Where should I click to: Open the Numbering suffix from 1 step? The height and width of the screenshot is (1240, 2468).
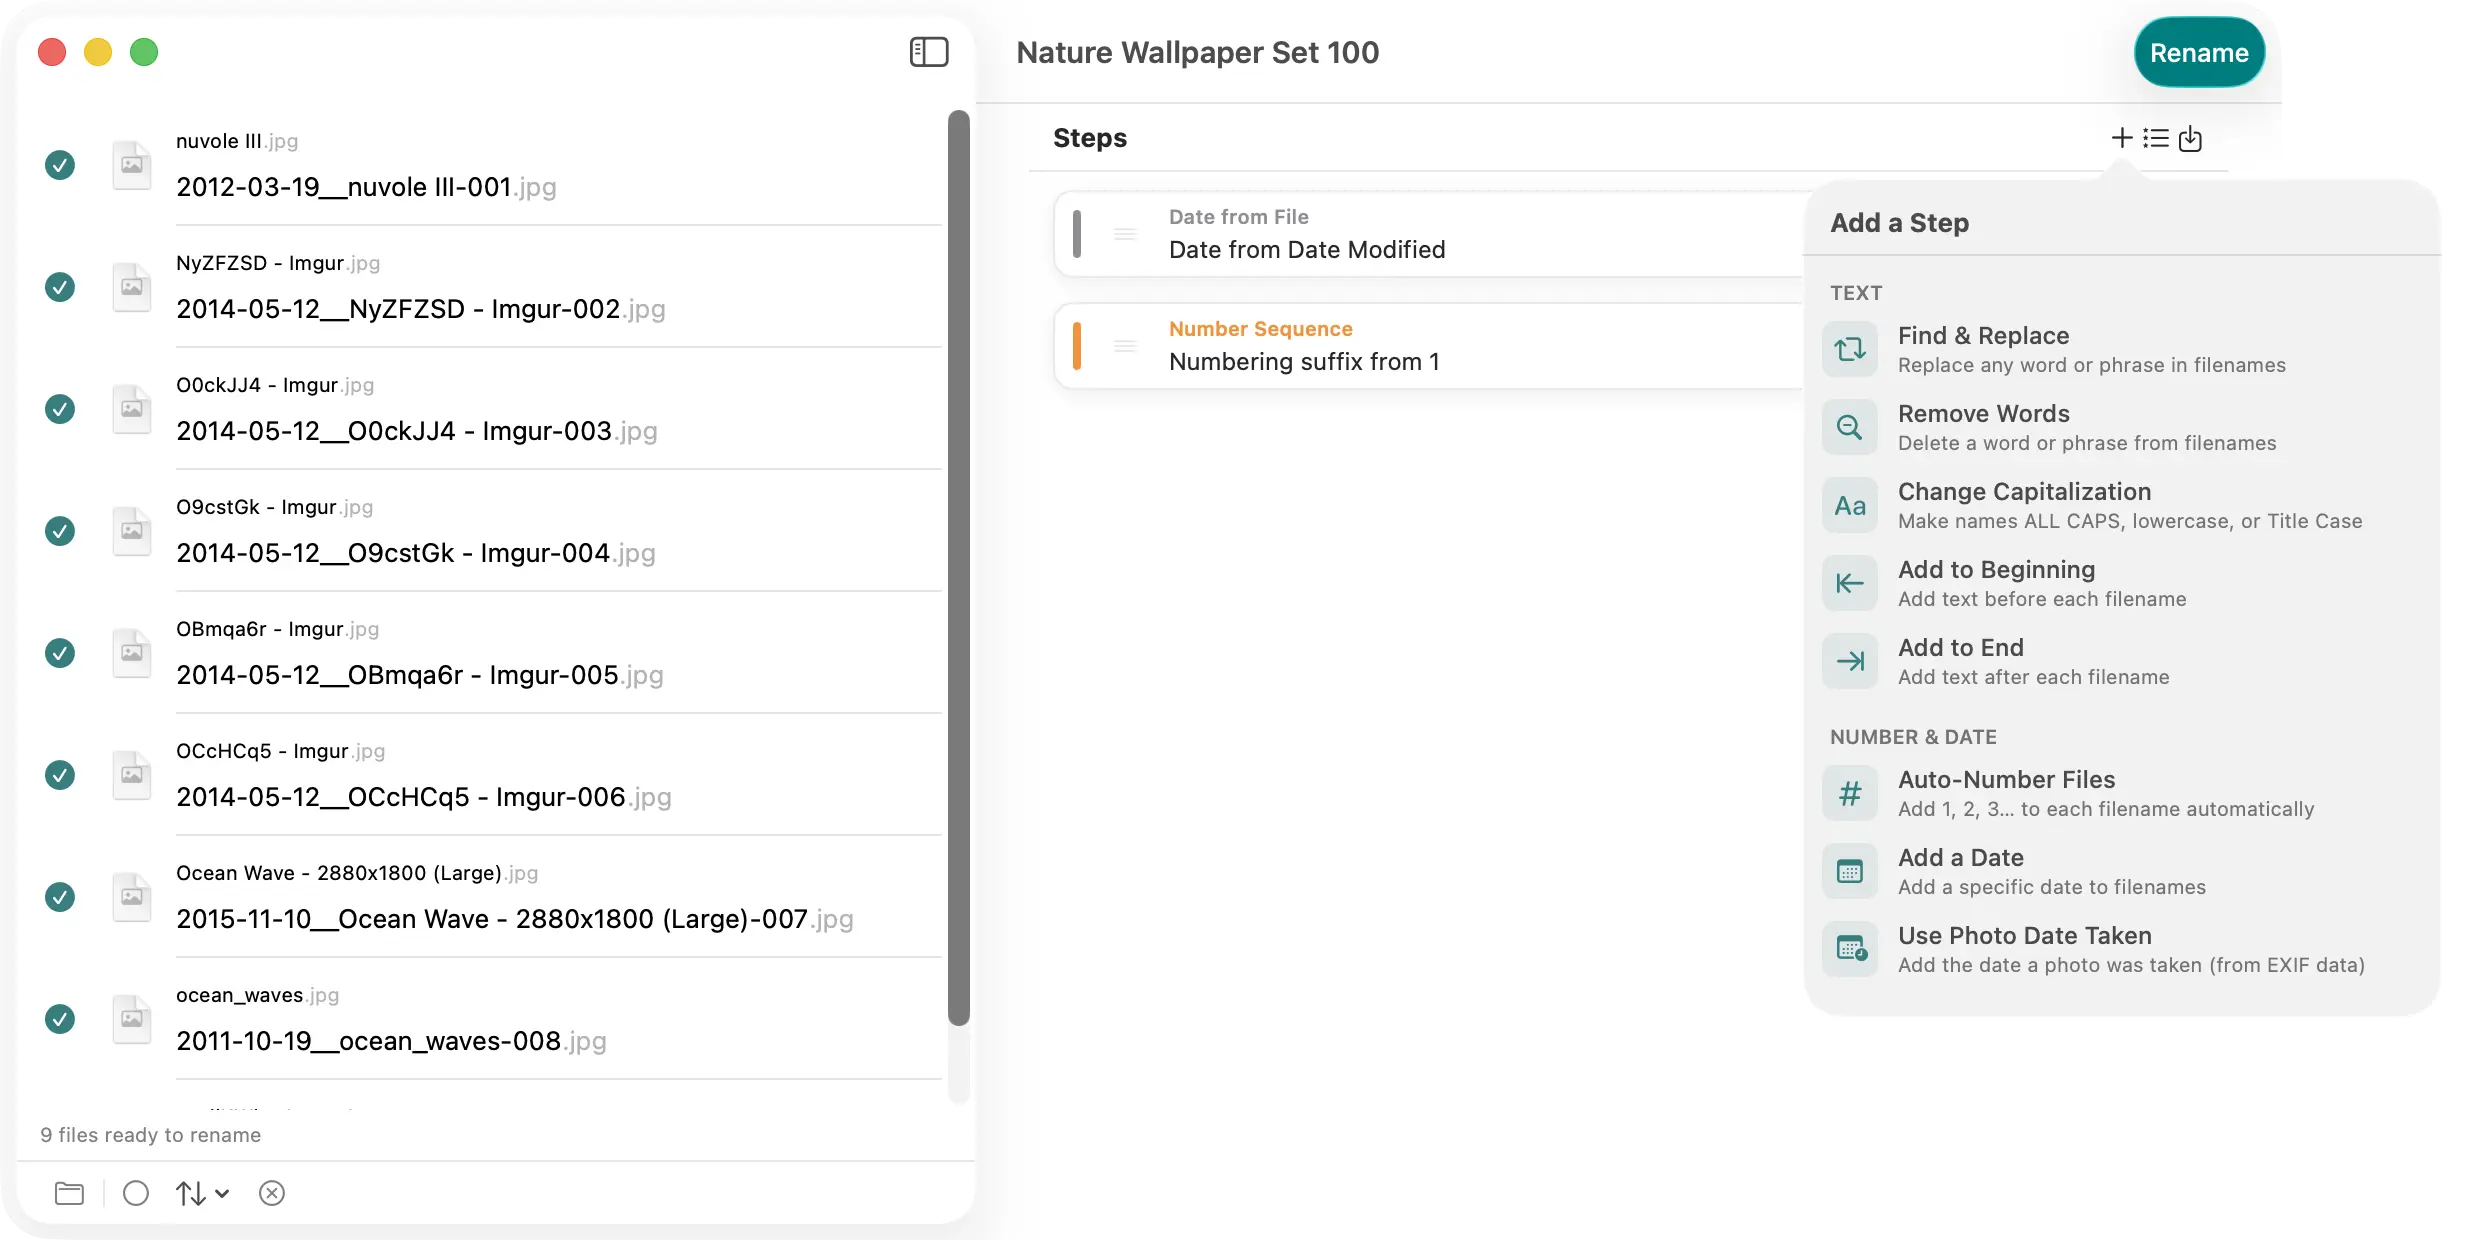(x=1430, y=346)
